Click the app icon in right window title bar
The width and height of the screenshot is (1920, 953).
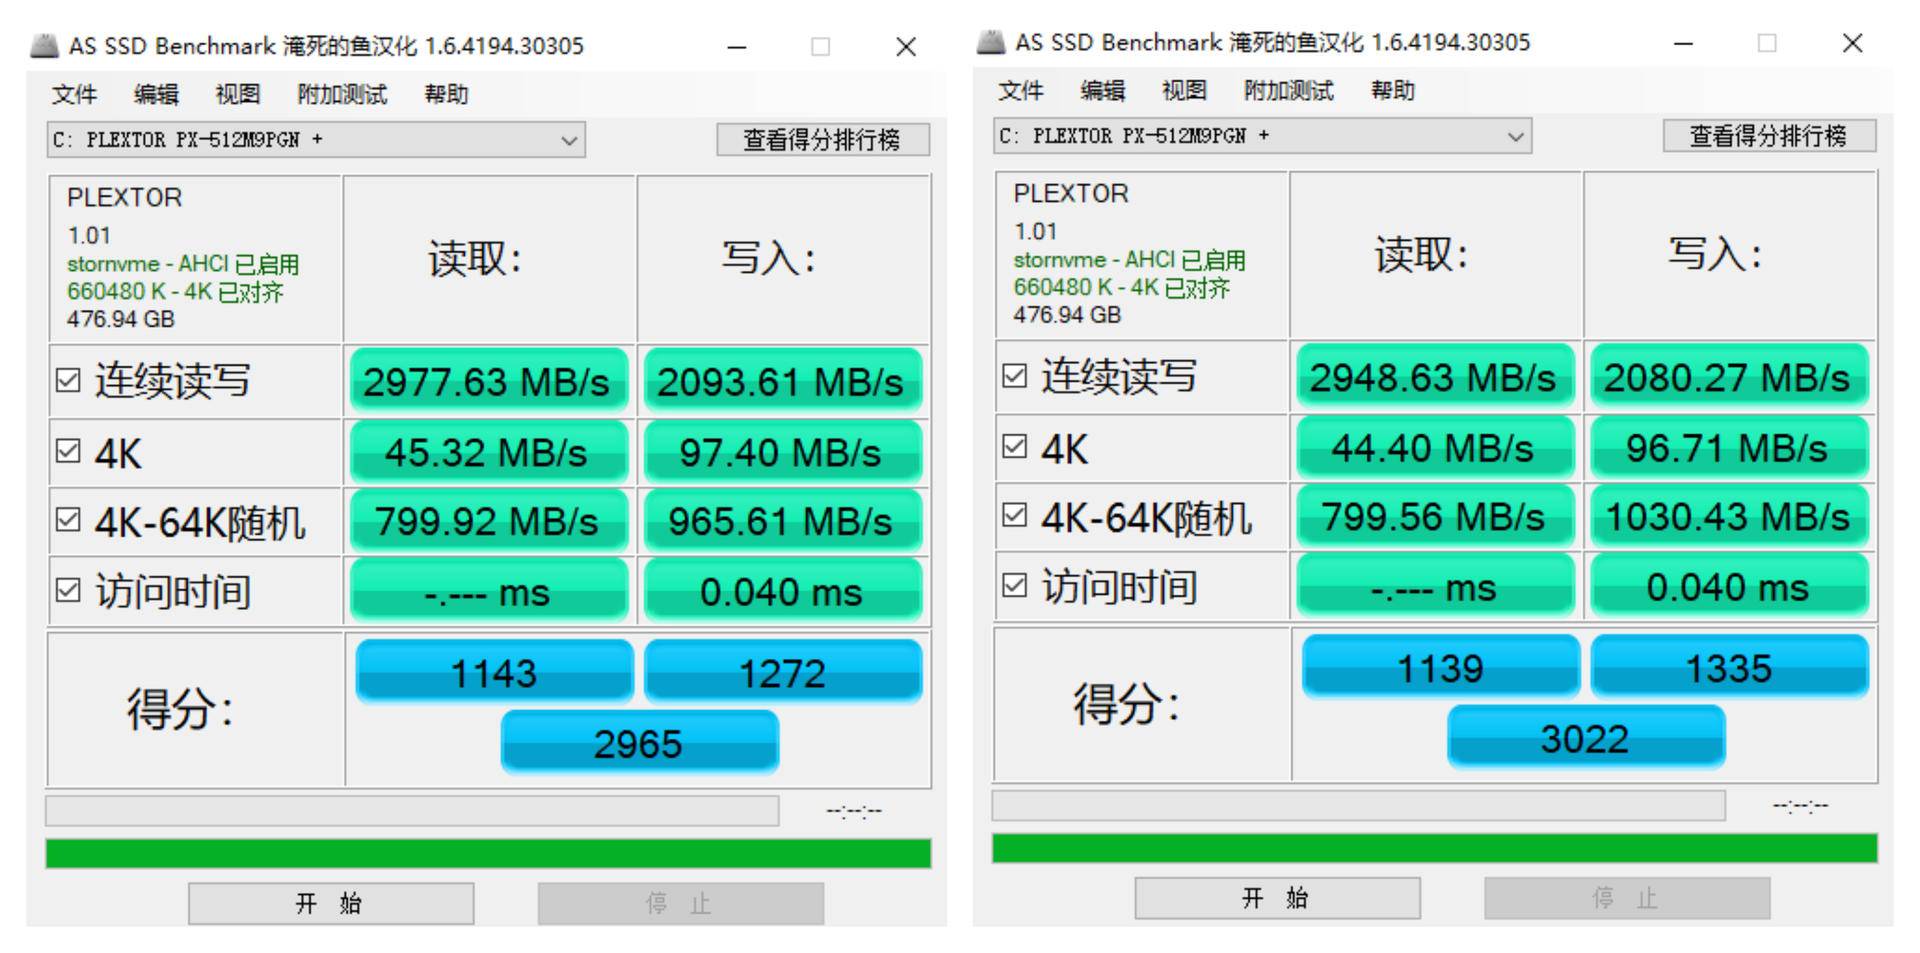tap(991, 42)
